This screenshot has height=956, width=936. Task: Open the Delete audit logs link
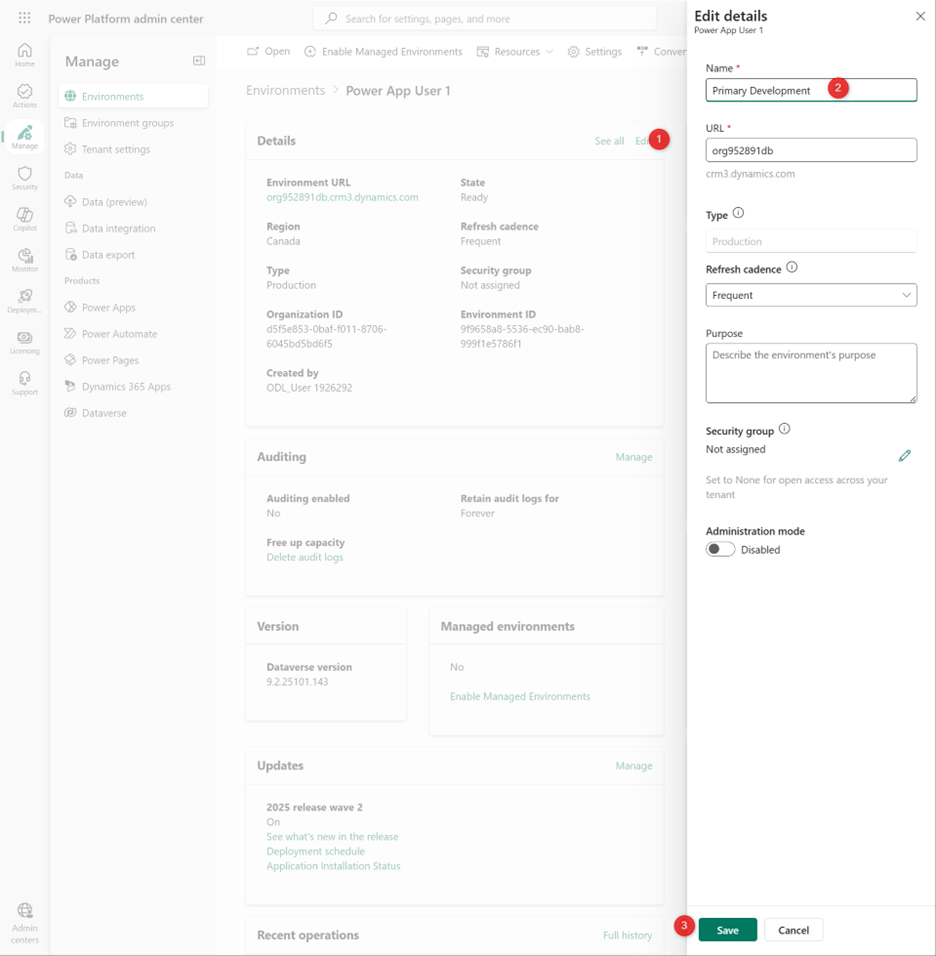[x=304, y=557]
